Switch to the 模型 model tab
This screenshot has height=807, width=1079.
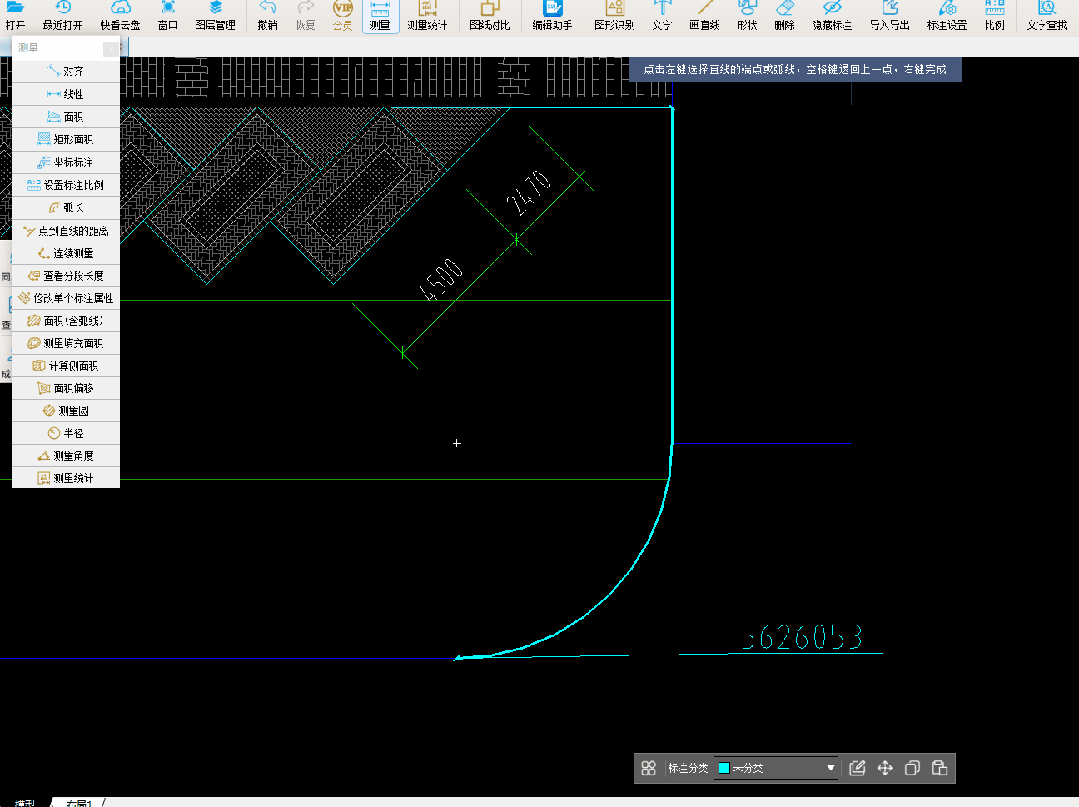click(x=25, y=802)
